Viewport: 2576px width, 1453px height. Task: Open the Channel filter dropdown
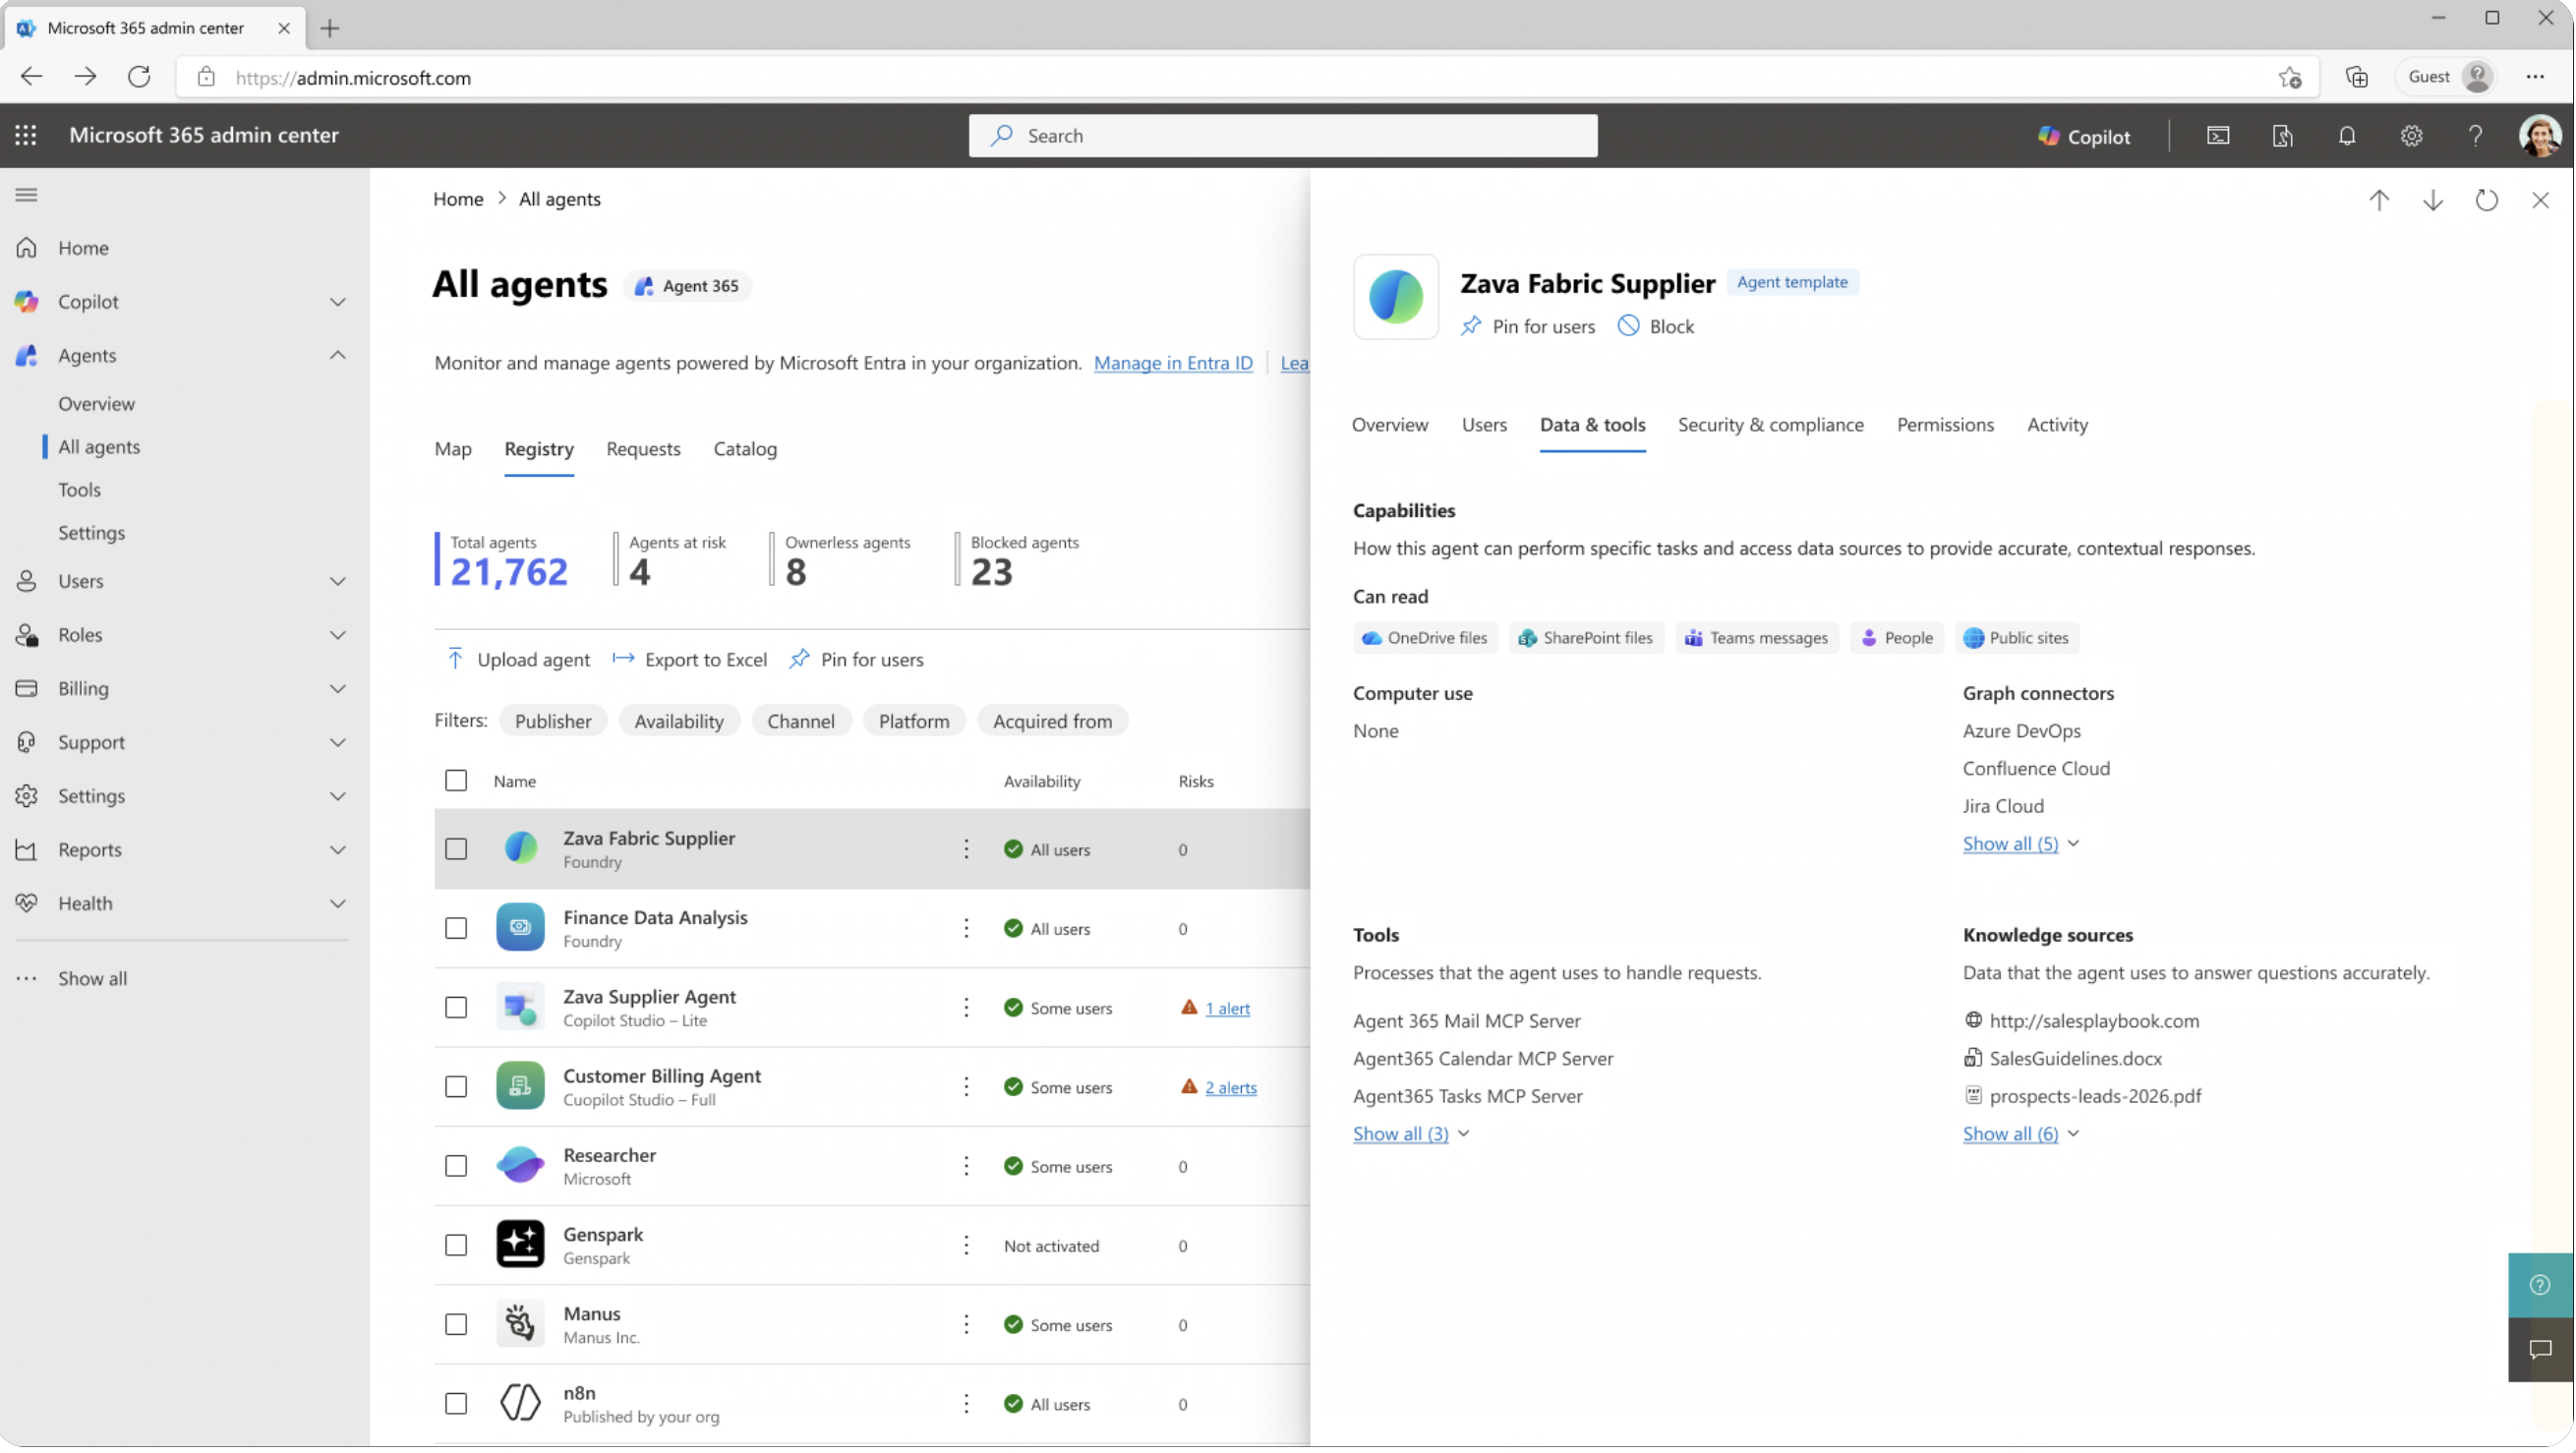[800, 721]
